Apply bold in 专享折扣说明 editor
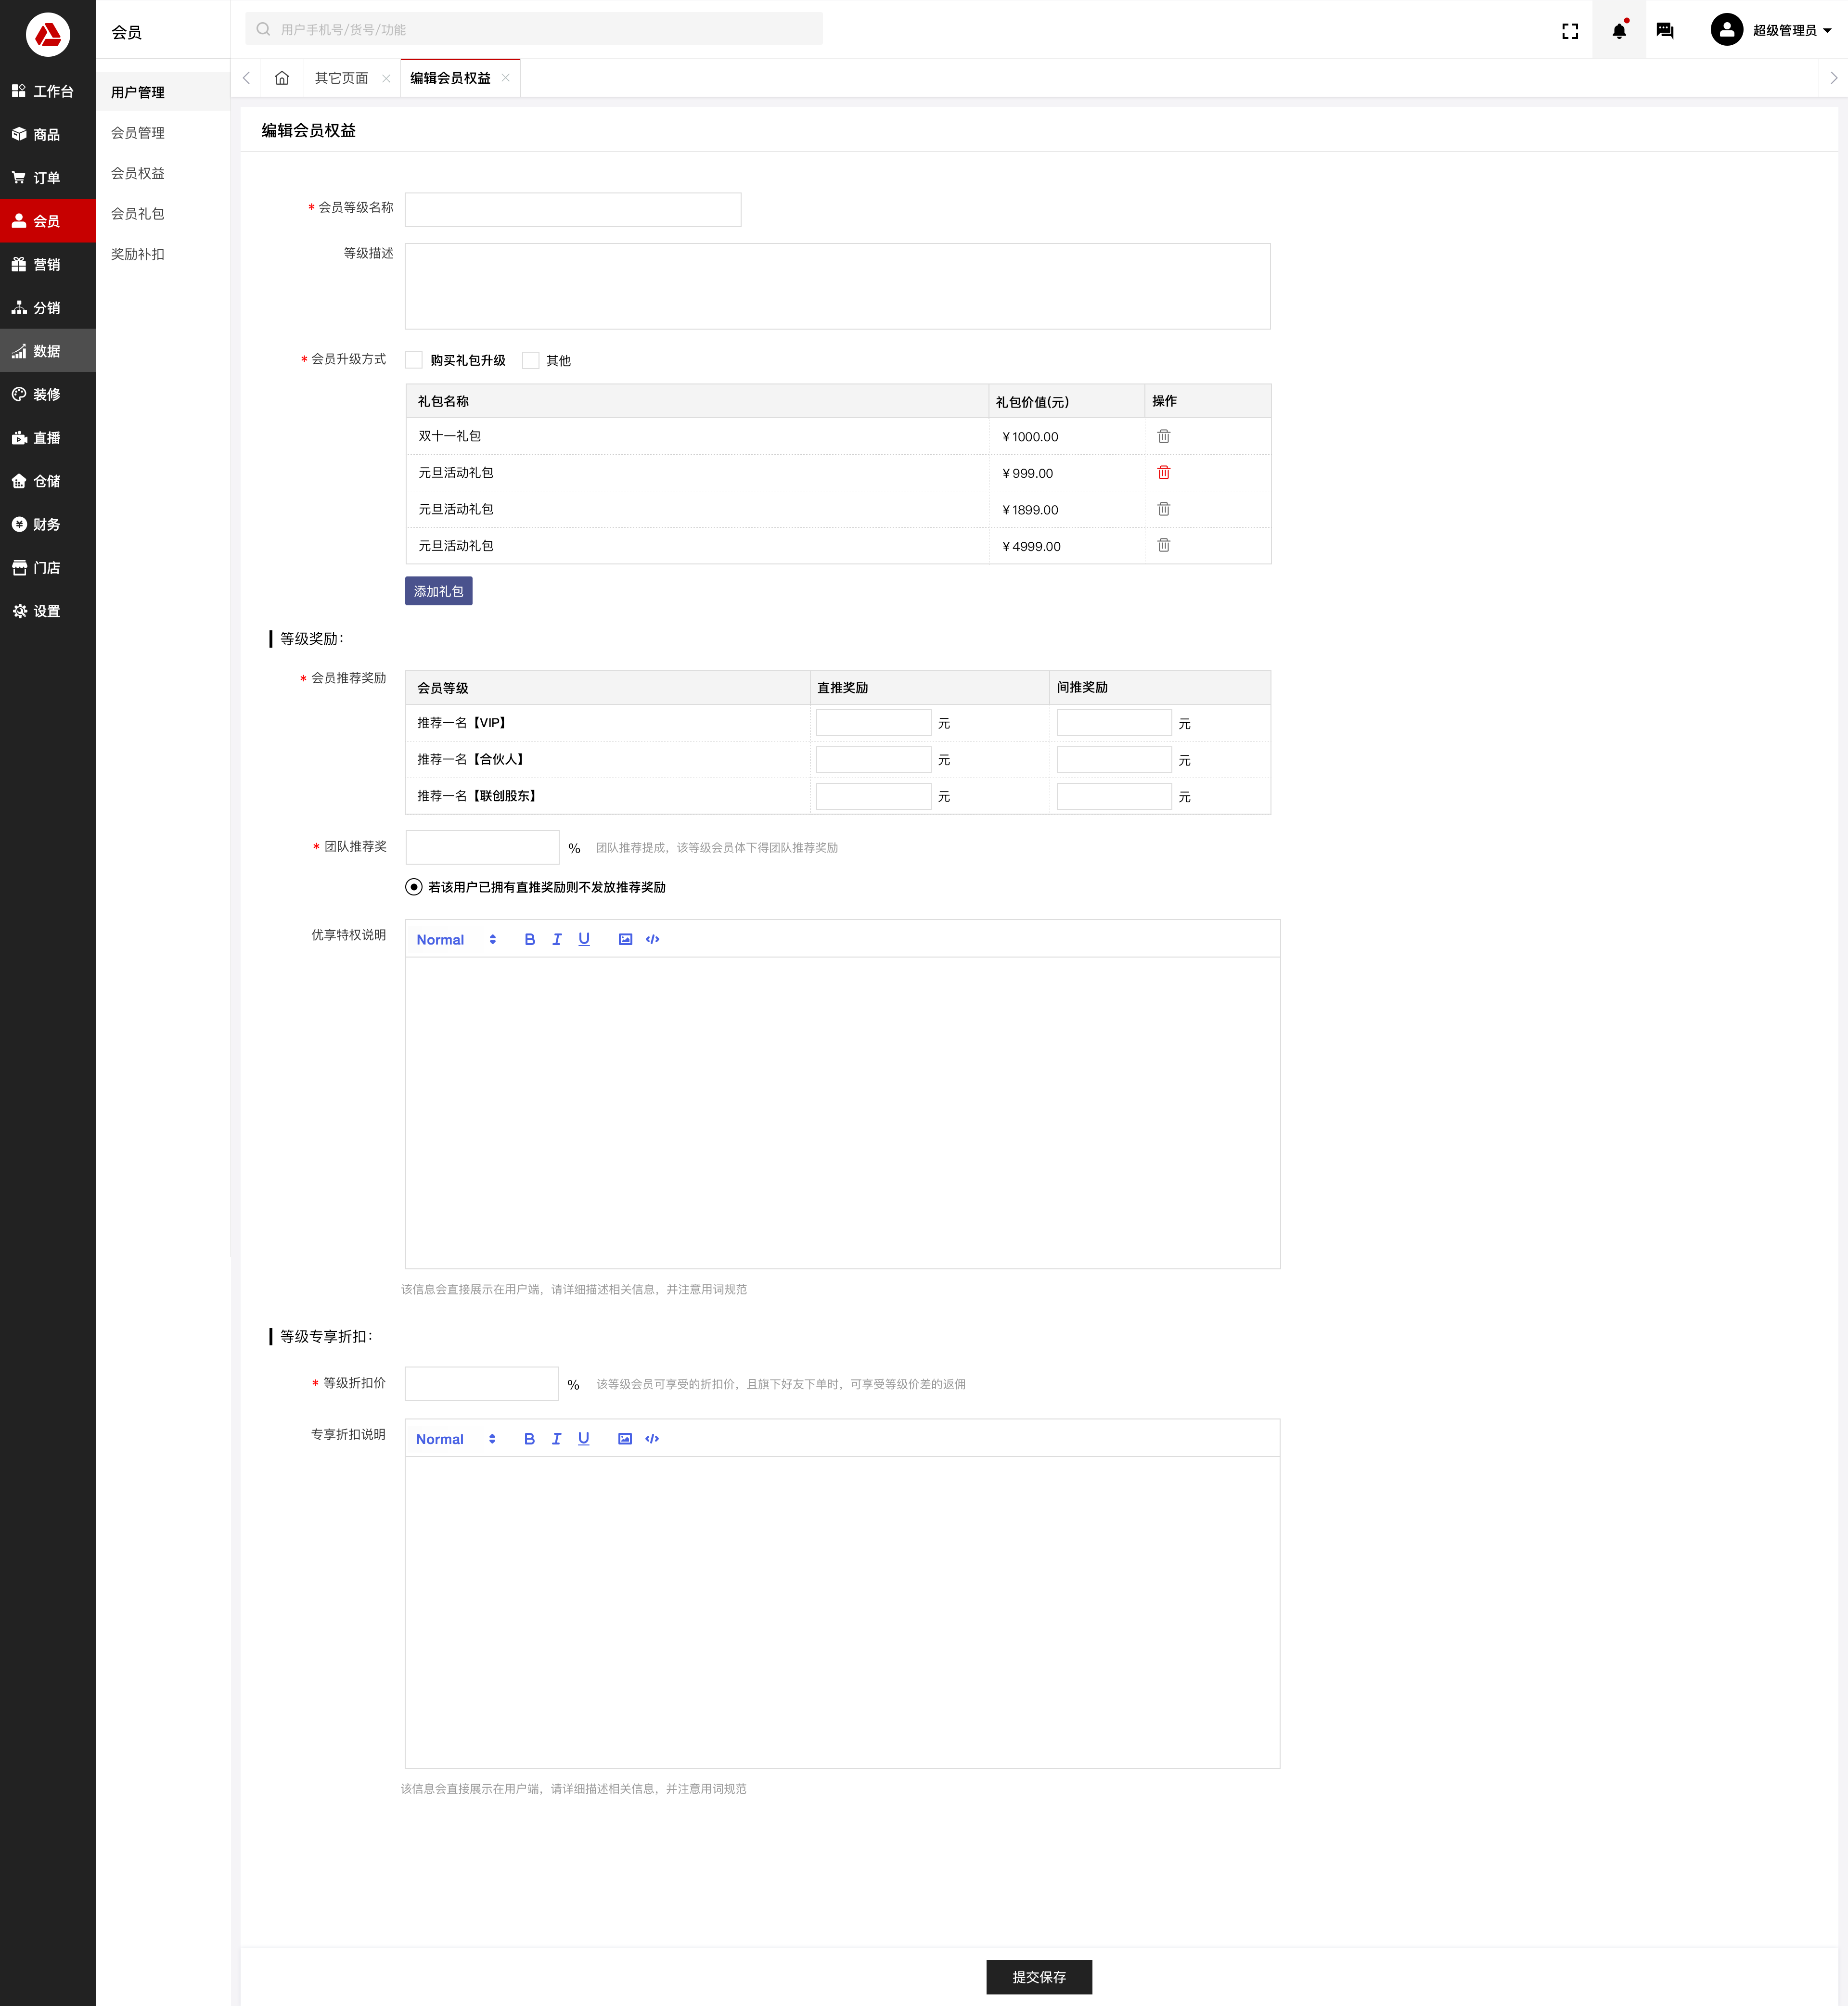Image resolution: width=1848 pixels, height=2006 pixels. [x=529, y=1439]
